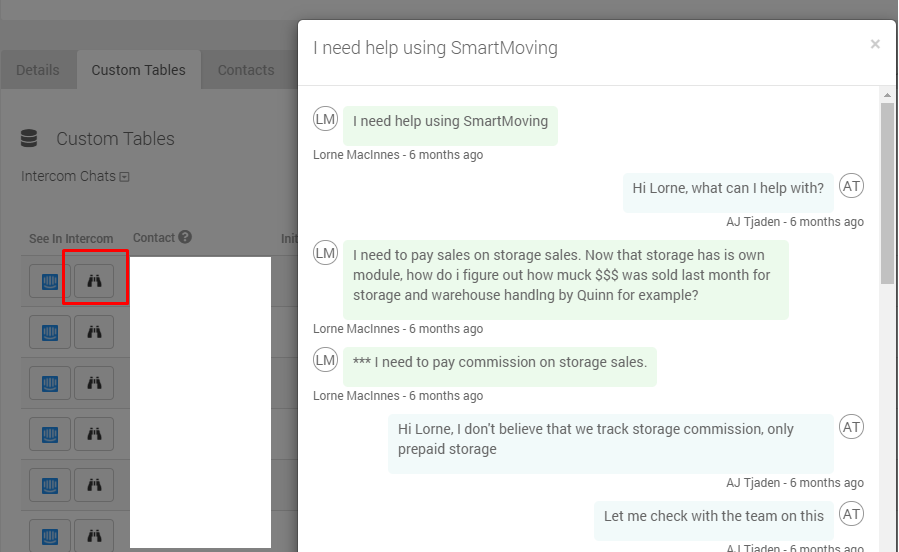
Task: Click fifth row's Intercom logo button
Action: pyautogui.click(x=50, y=485)
